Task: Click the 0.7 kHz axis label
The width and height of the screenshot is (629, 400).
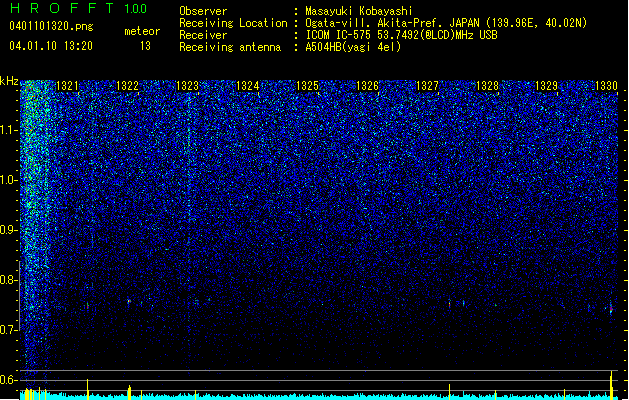Action: (9, 330)
